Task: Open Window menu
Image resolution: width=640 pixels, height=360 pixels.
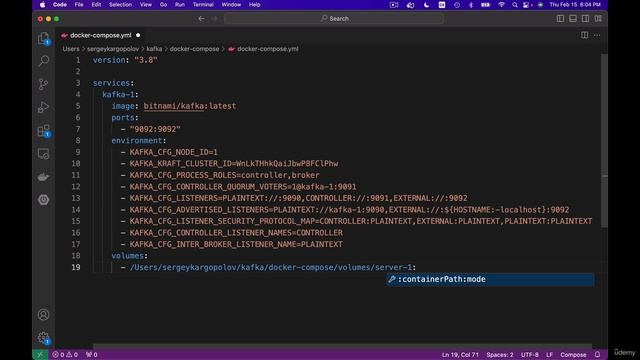Action: (x=231, y=4)
